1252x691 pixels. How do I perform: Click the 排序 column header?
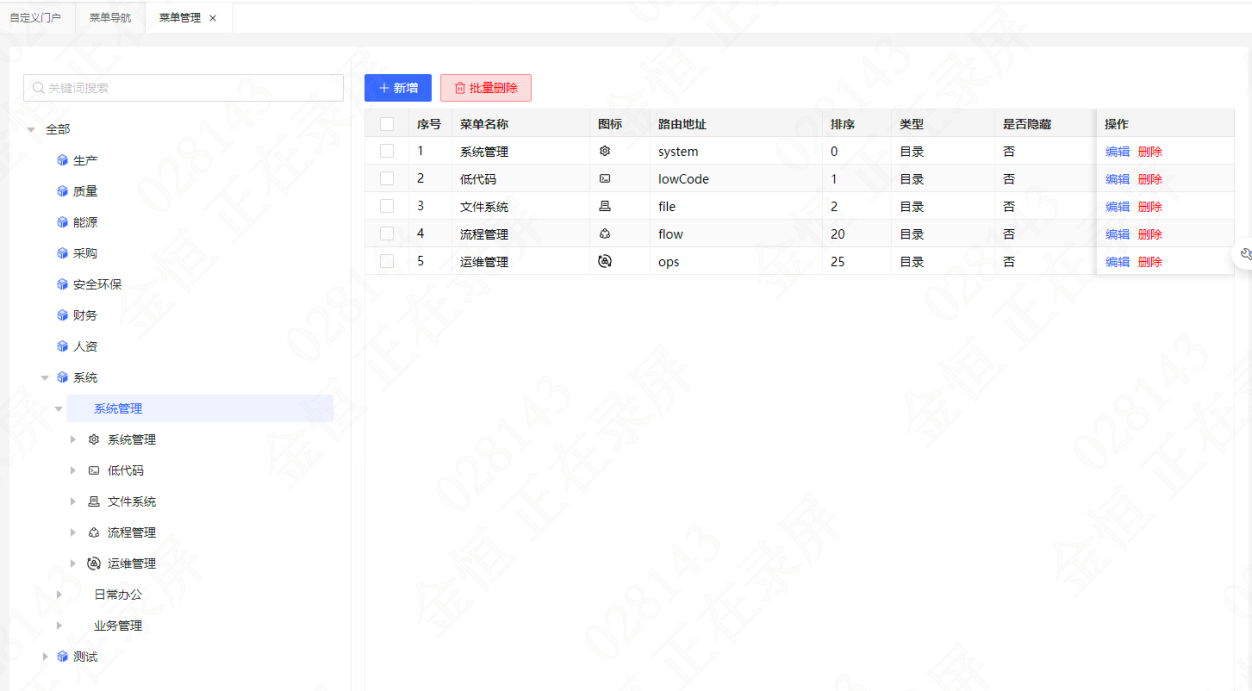click(x=856, y=124)
